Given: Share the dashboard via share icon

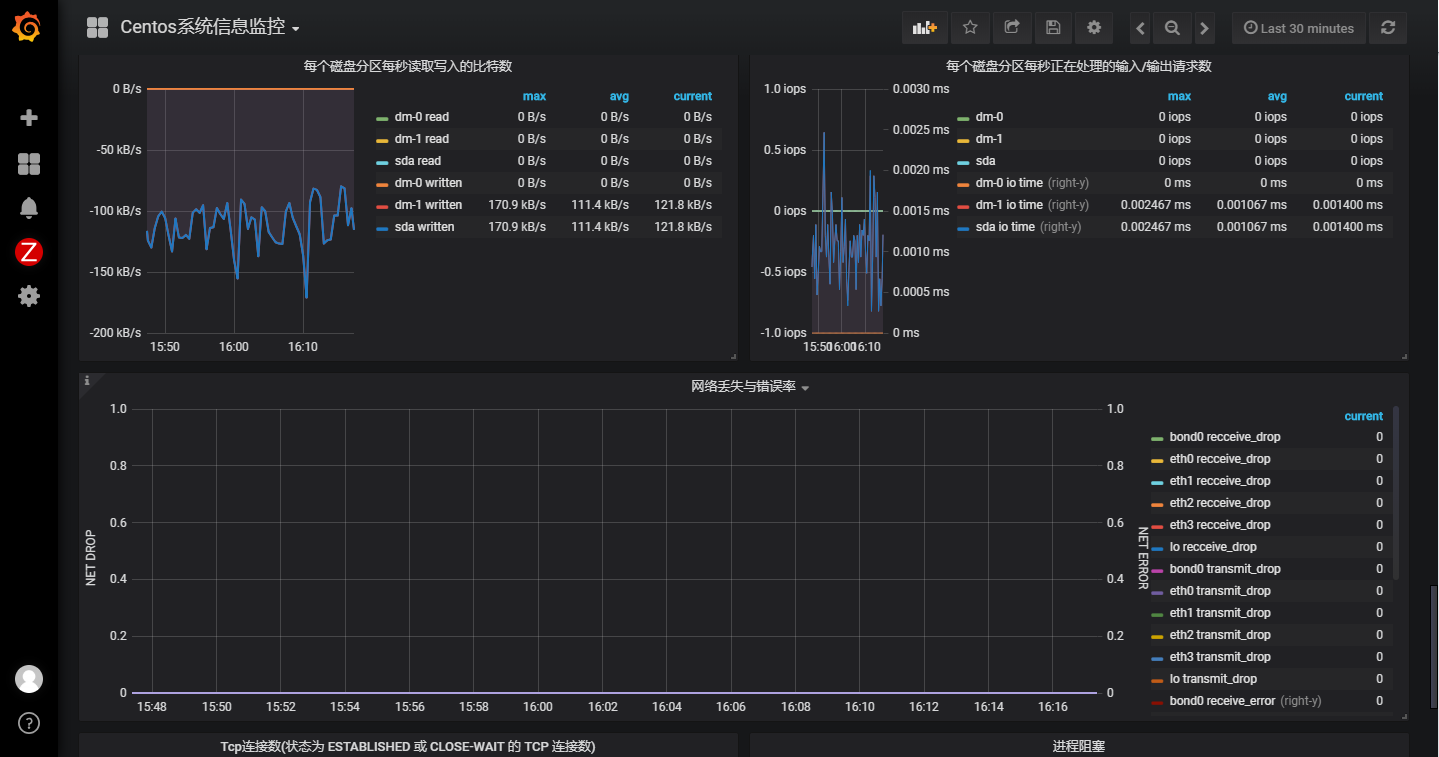Looking at the screenshot, I should point(1012,28).
